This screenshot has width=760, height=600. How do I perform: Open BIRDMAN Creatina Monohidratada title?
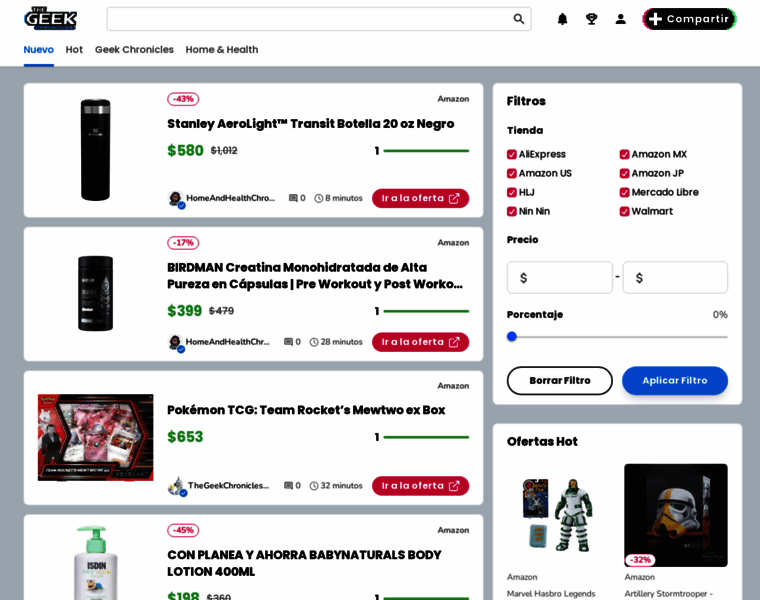click(x=315, y=276)
